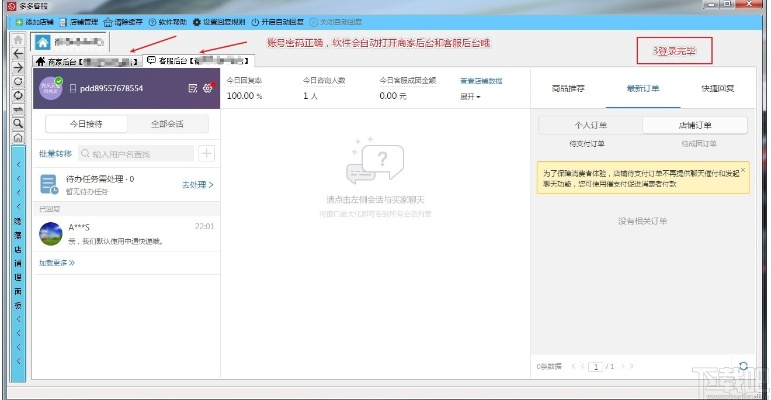771x400 pixels.
Task: Open 软件帮助 (software help)
Action: (x=166, y=21)
